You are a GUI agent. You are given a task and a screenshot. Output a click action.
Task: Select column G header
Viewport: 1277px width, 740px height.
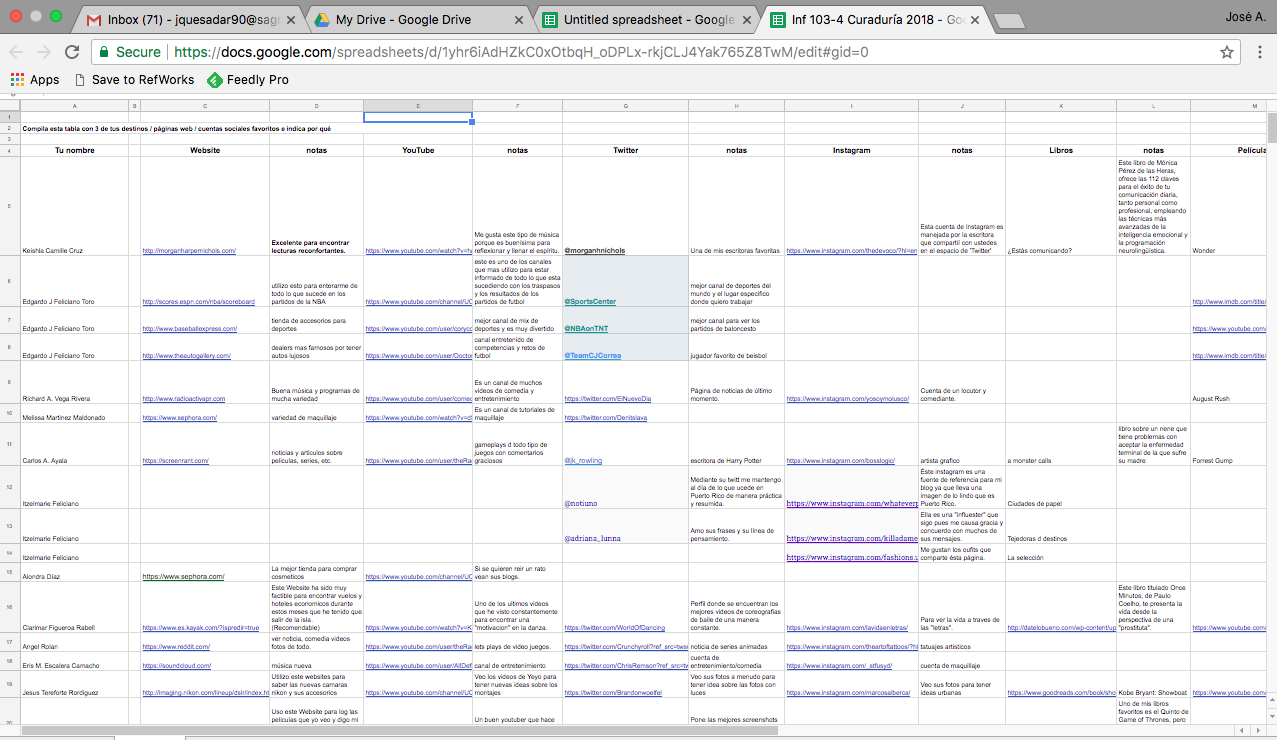(625, 106)
